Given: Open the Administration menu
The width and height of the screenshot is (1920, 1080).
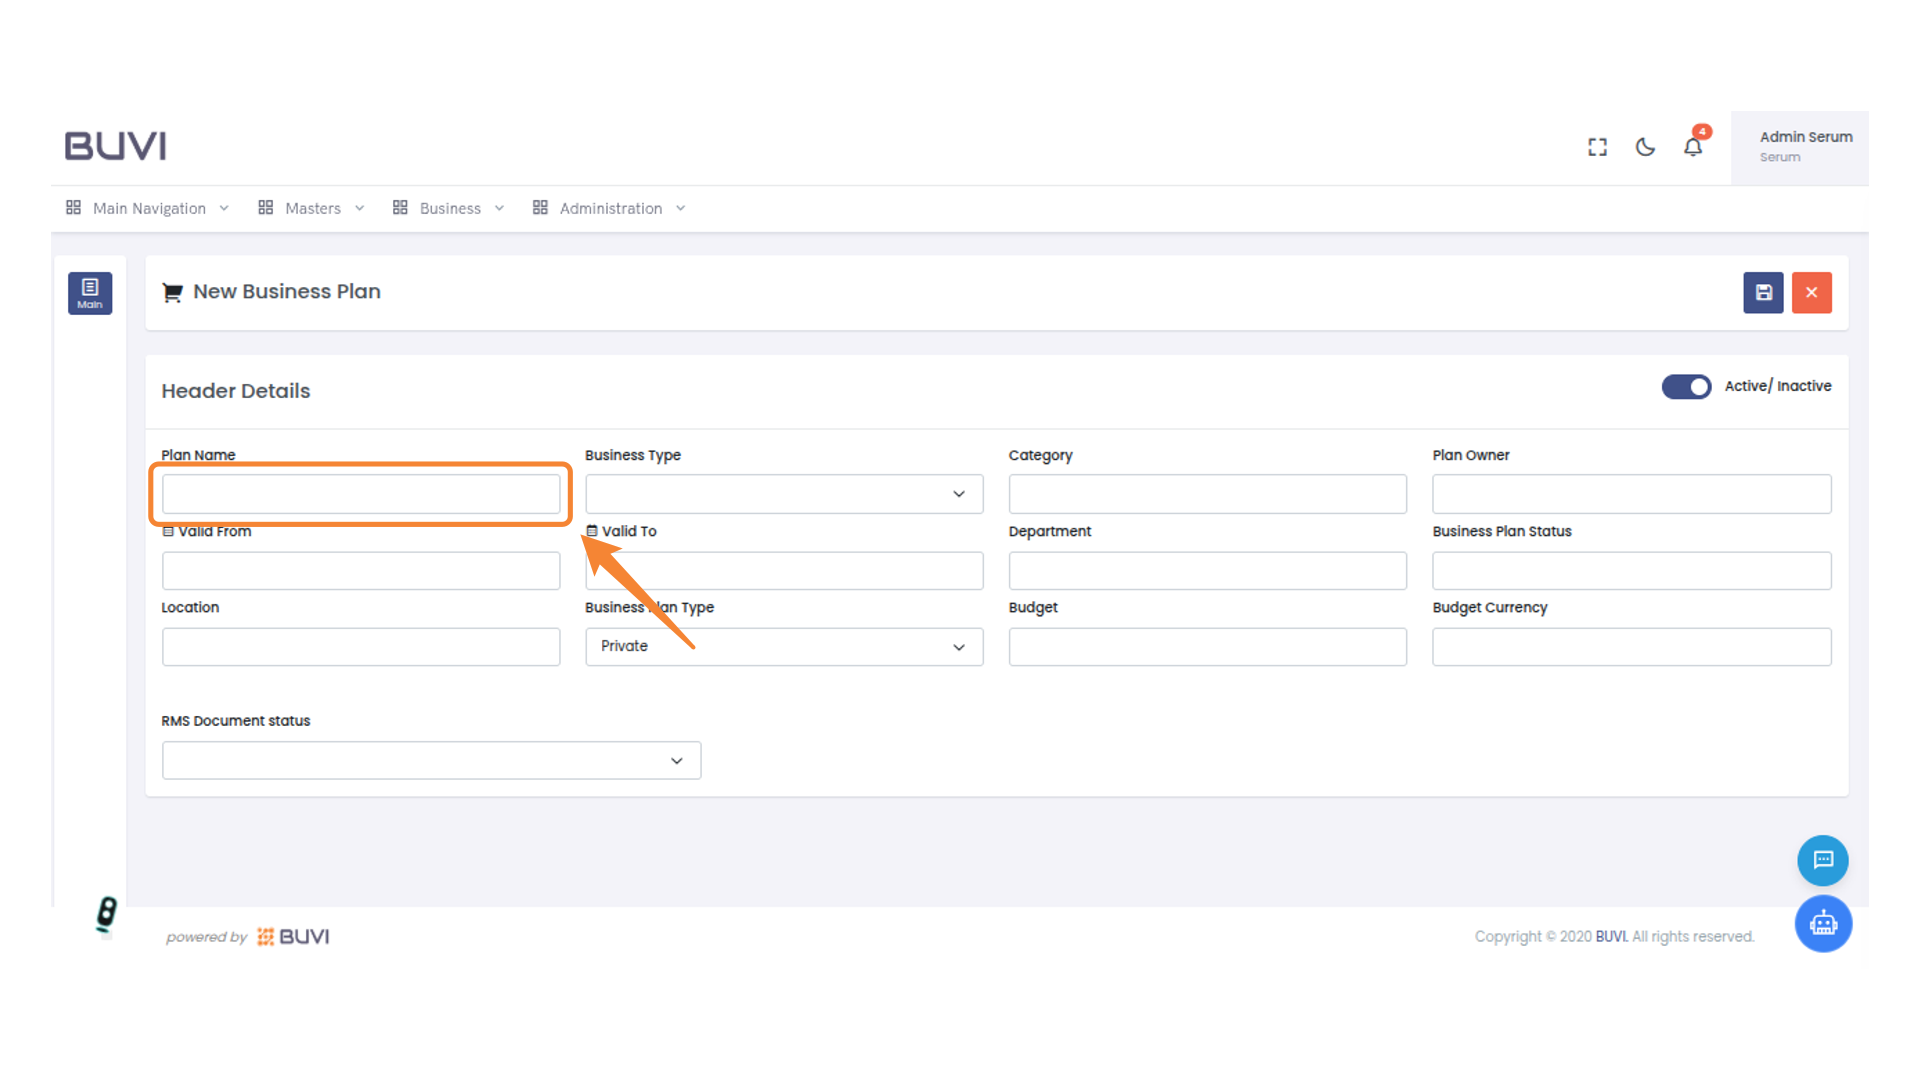Looking at the screenshot, I should pyautogui.click(x=609, y=208).
